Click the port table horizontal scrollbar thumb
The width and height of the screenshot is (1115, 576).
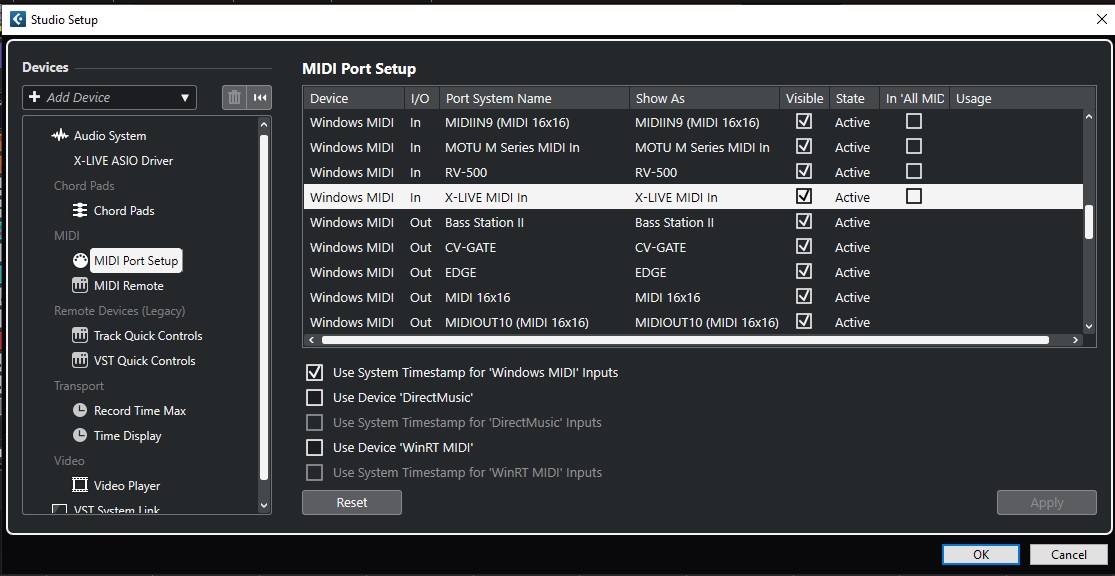[x=685, y=341]
